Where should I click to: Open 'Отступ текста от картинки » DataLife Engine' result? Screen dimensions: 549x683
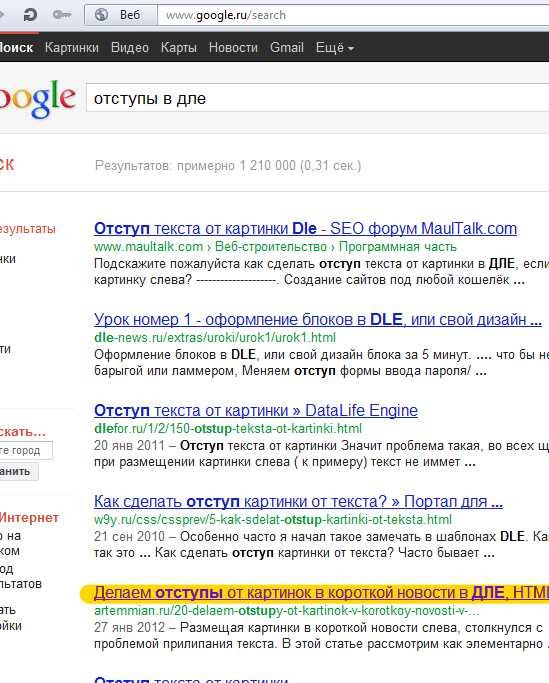pos(256,410)
